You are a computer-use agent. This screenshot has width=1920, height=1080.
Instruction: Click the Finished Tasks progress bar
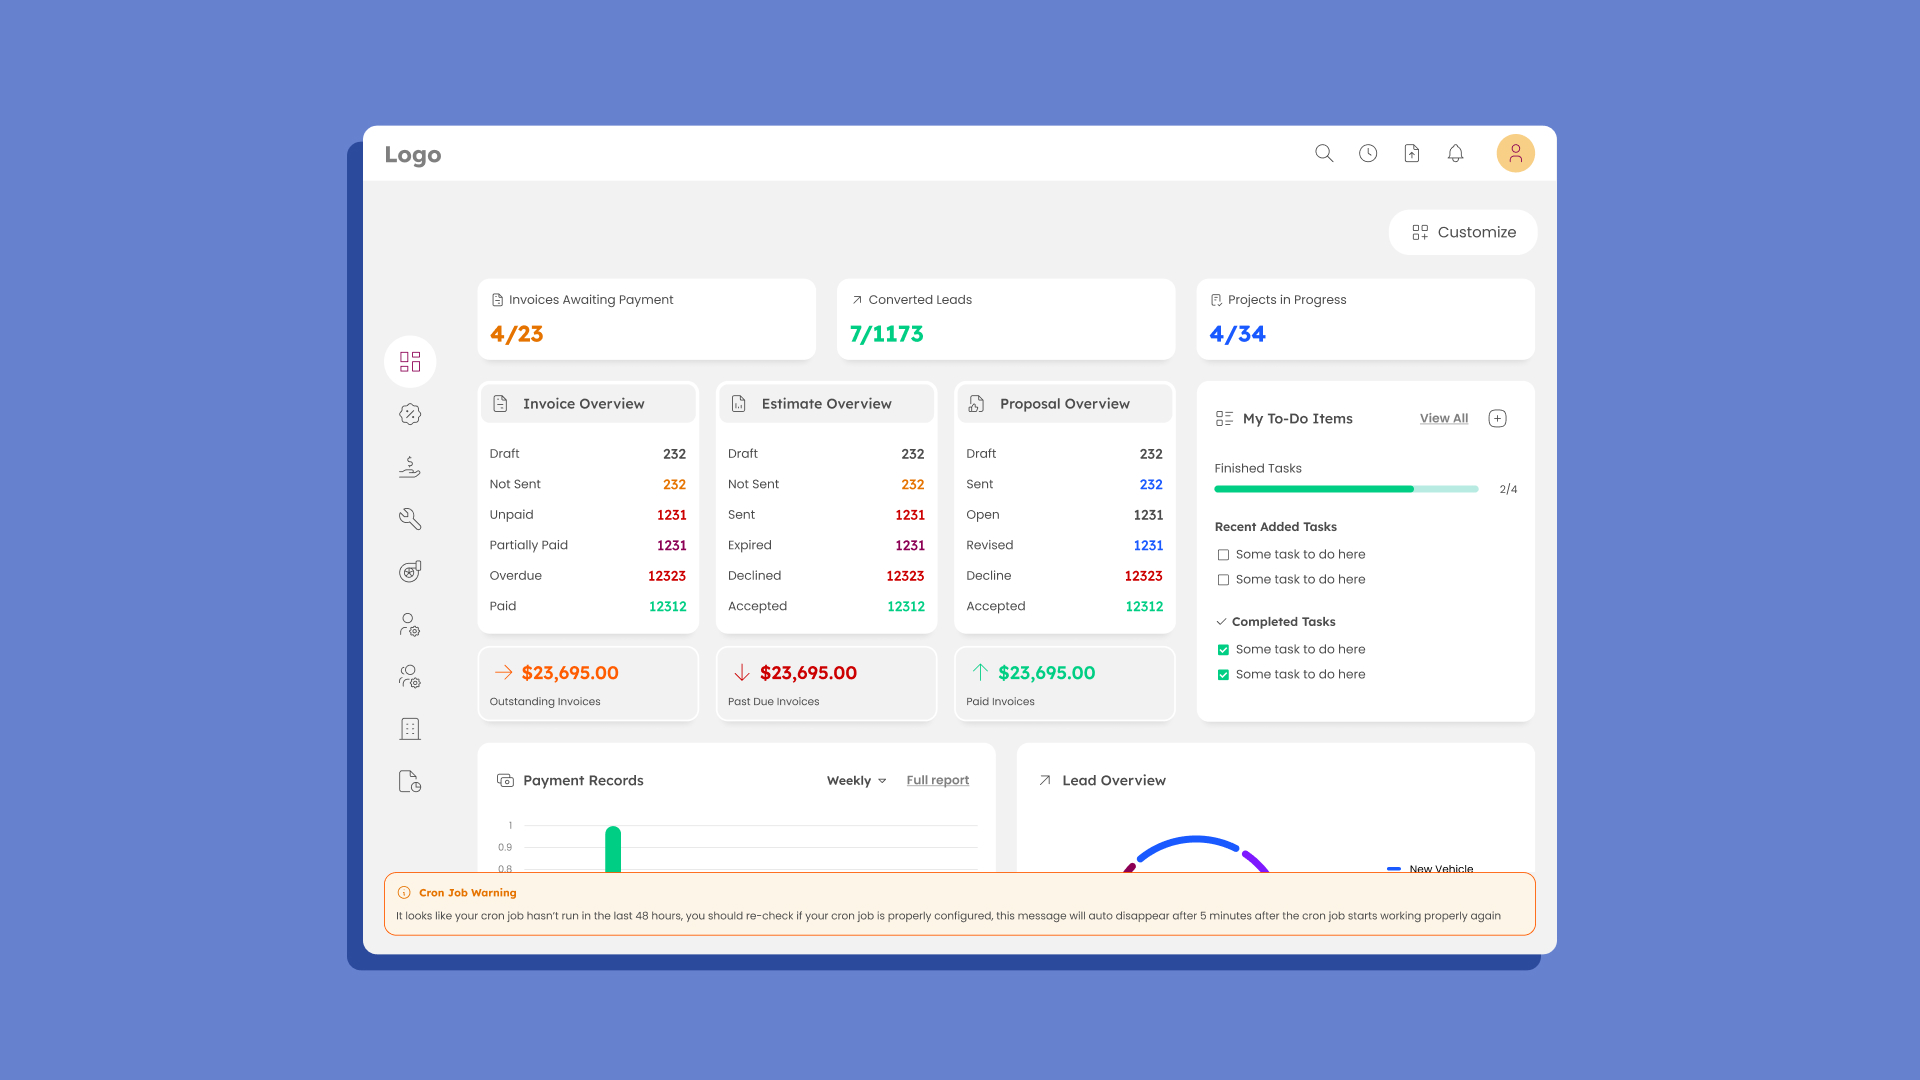(1346, 489)
